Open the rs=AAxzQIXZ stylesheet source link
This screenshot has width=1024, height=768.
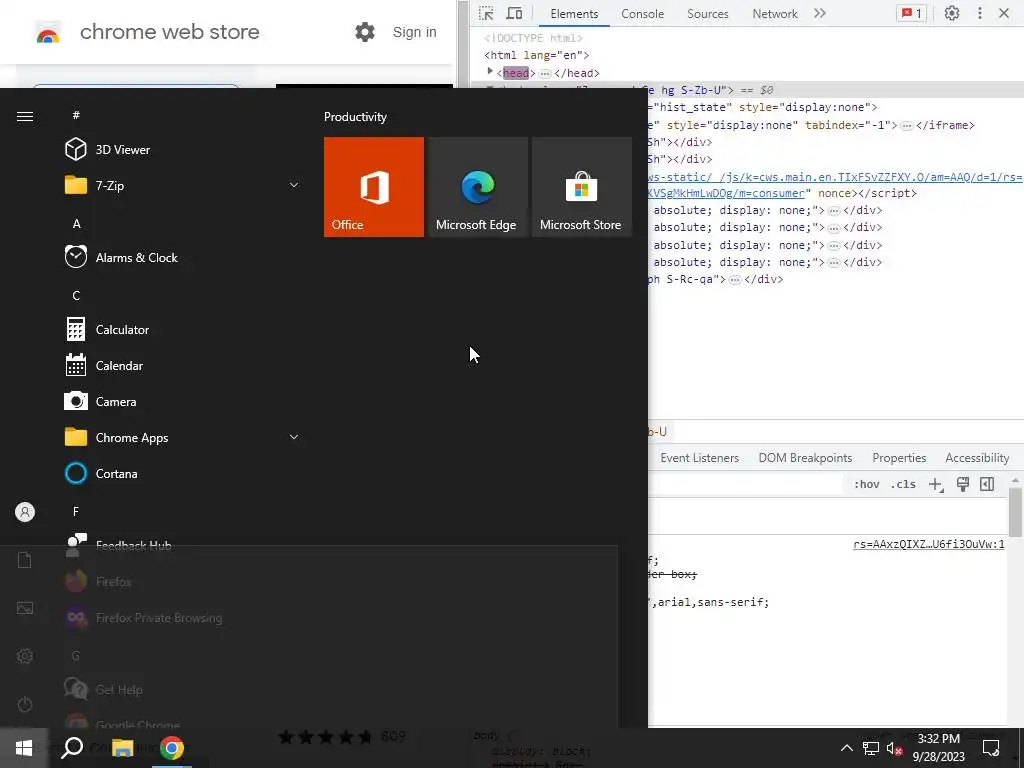pyautogui.click(x=929, y=544)
